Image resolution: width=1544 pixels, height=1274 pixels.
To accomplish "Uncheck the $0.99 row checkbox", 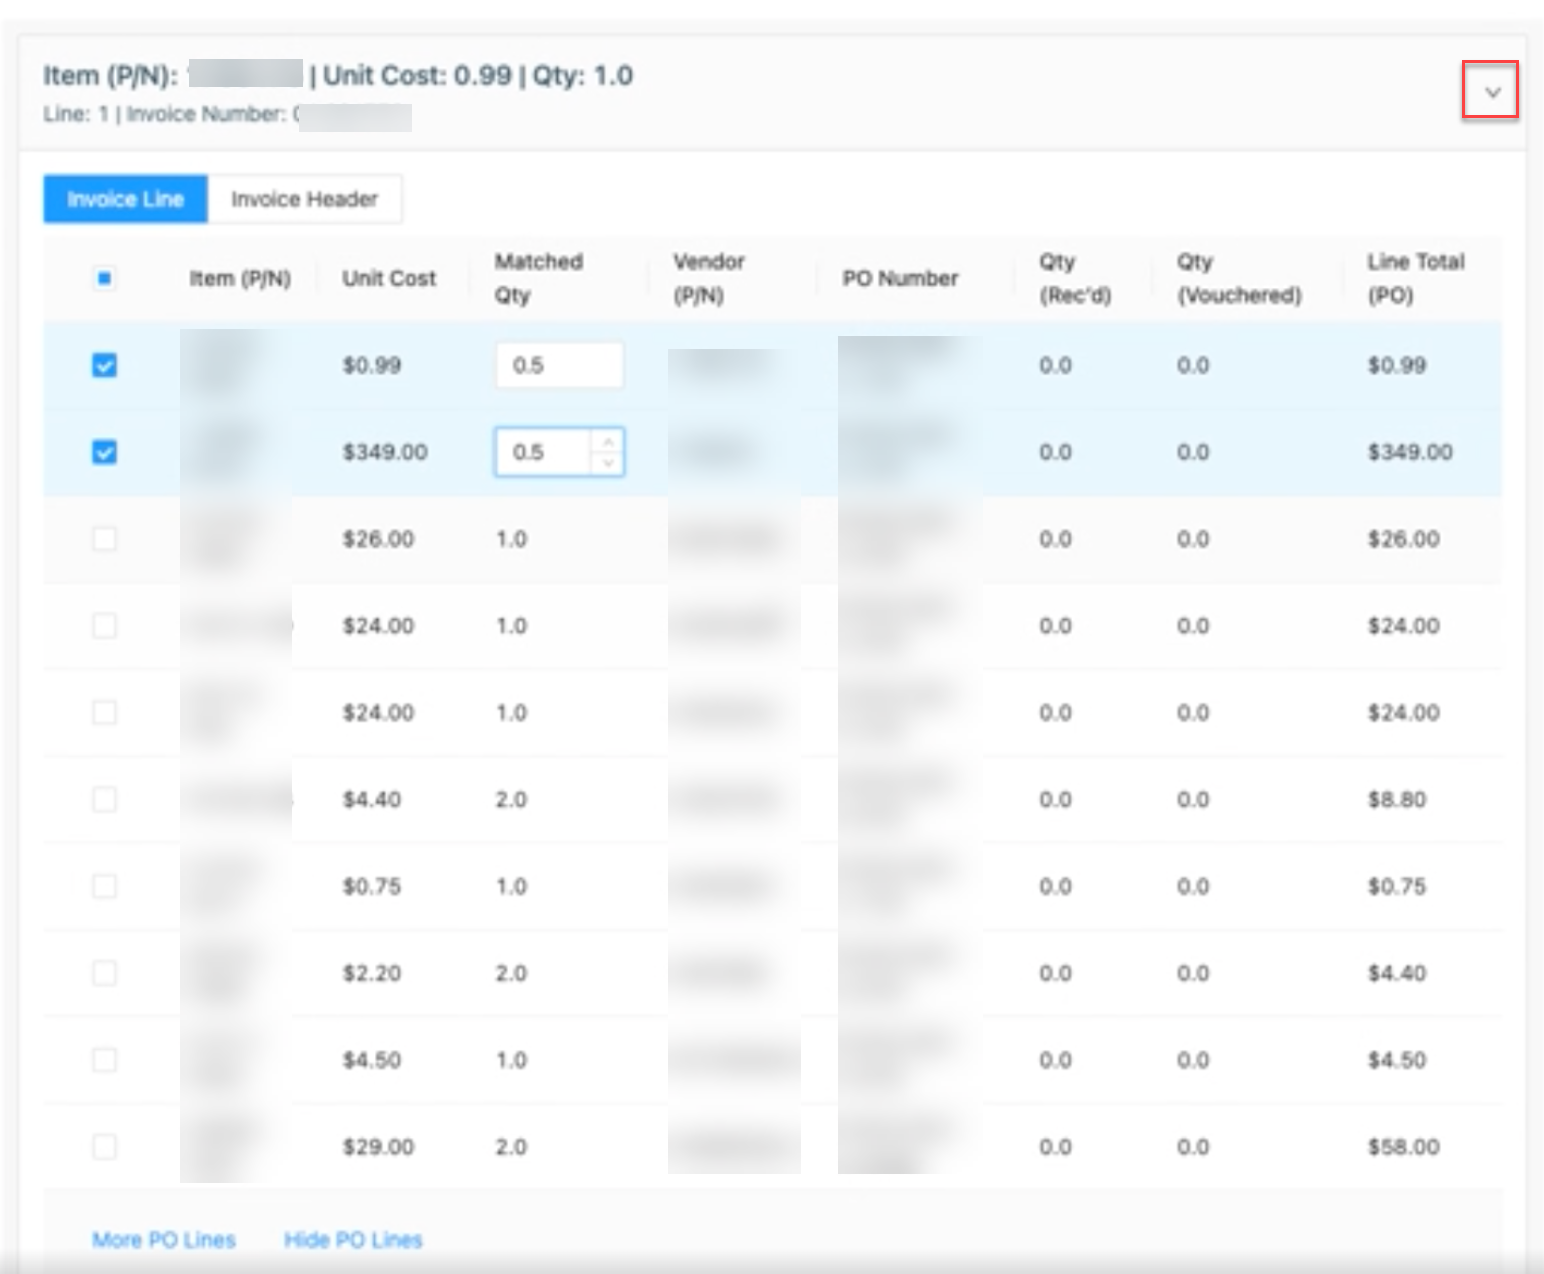I will click(x=104, y=365).
